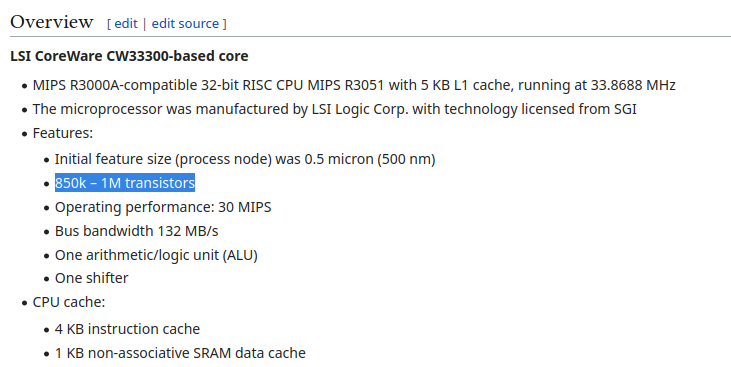This screenshot has height=367, width=731.
Task: Open the 'edit source' link
Action: tap(185, 23)
